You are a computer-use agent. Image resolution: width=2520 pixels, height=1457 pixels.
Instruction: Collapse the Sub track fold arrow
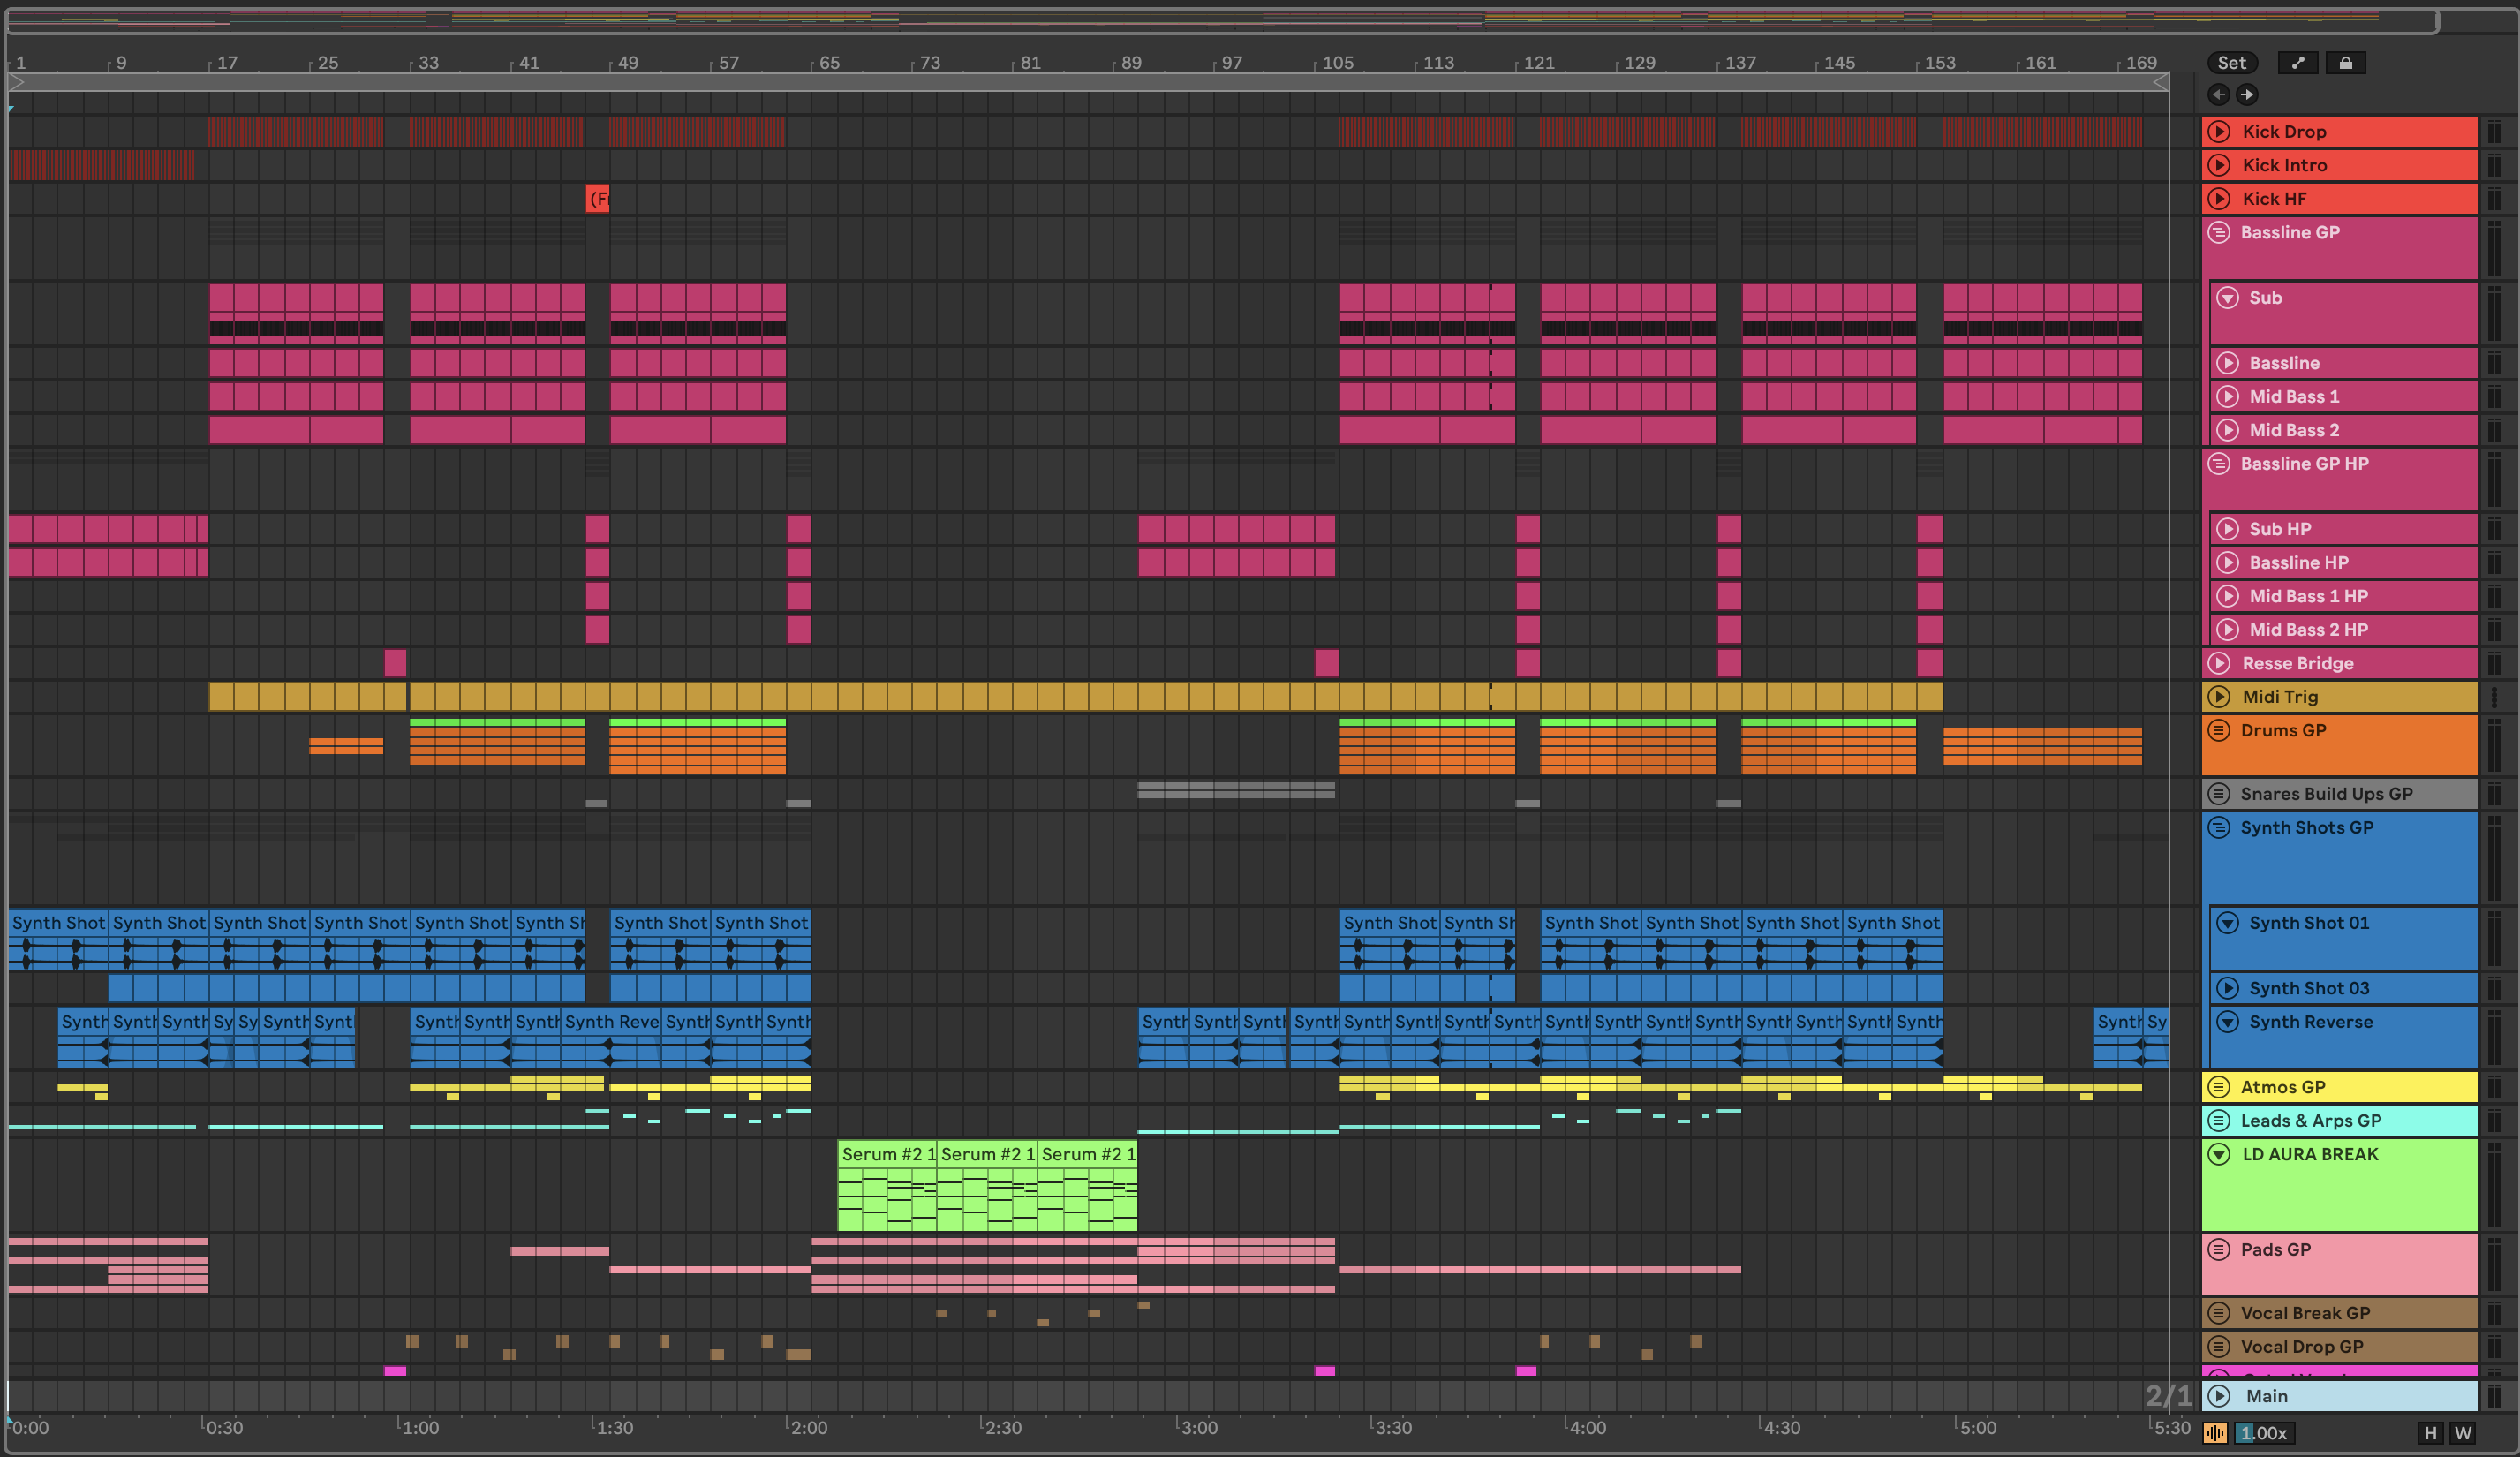point(2227,297)
